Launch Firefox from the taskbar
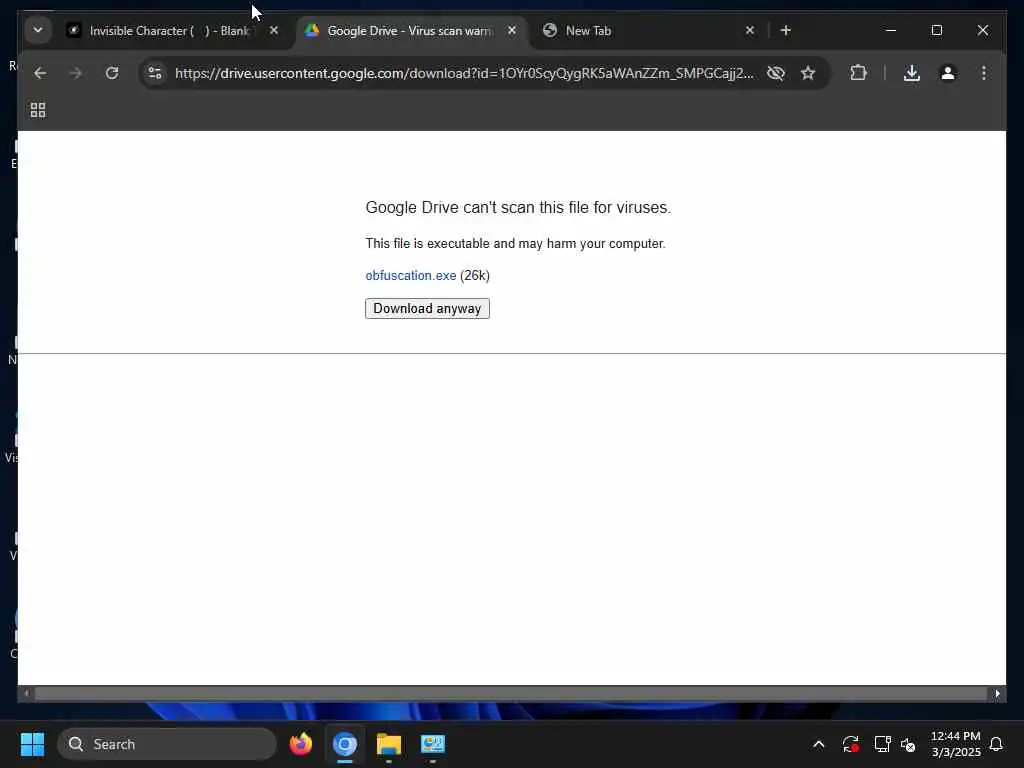Image resolution: width=1024 pixels, height=768 pixels. [300, 744]
